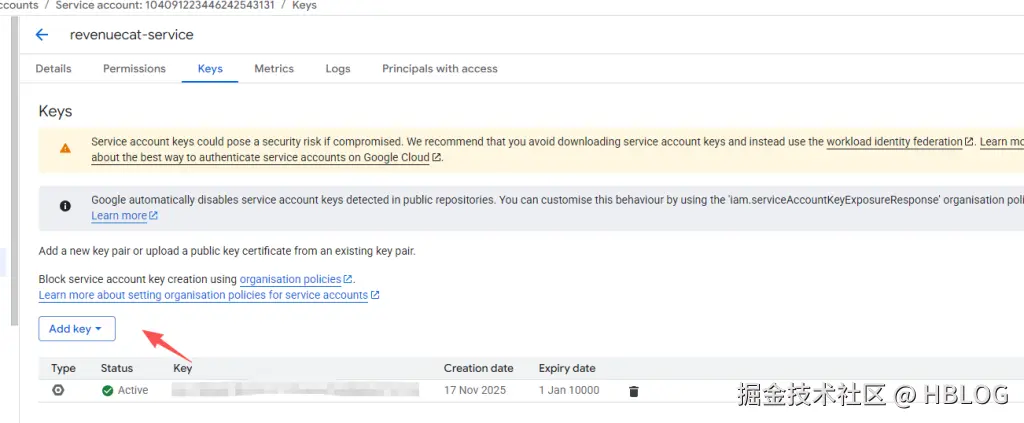The width and height of the screenshot is (1024, 423).
Task: Click the Expiry date column header
Action: pyautogui.click(x=567, y=368)
